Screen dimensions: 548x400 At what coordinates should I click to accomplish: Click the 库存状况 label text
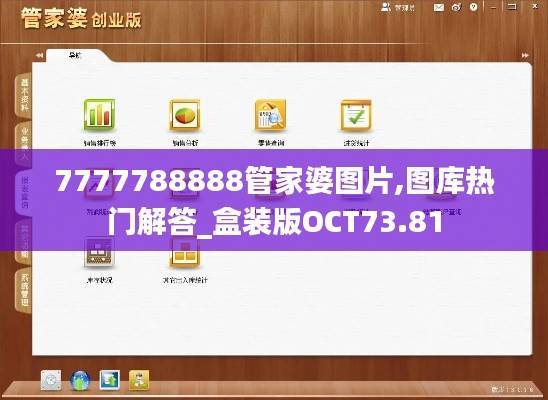(99, 280)
